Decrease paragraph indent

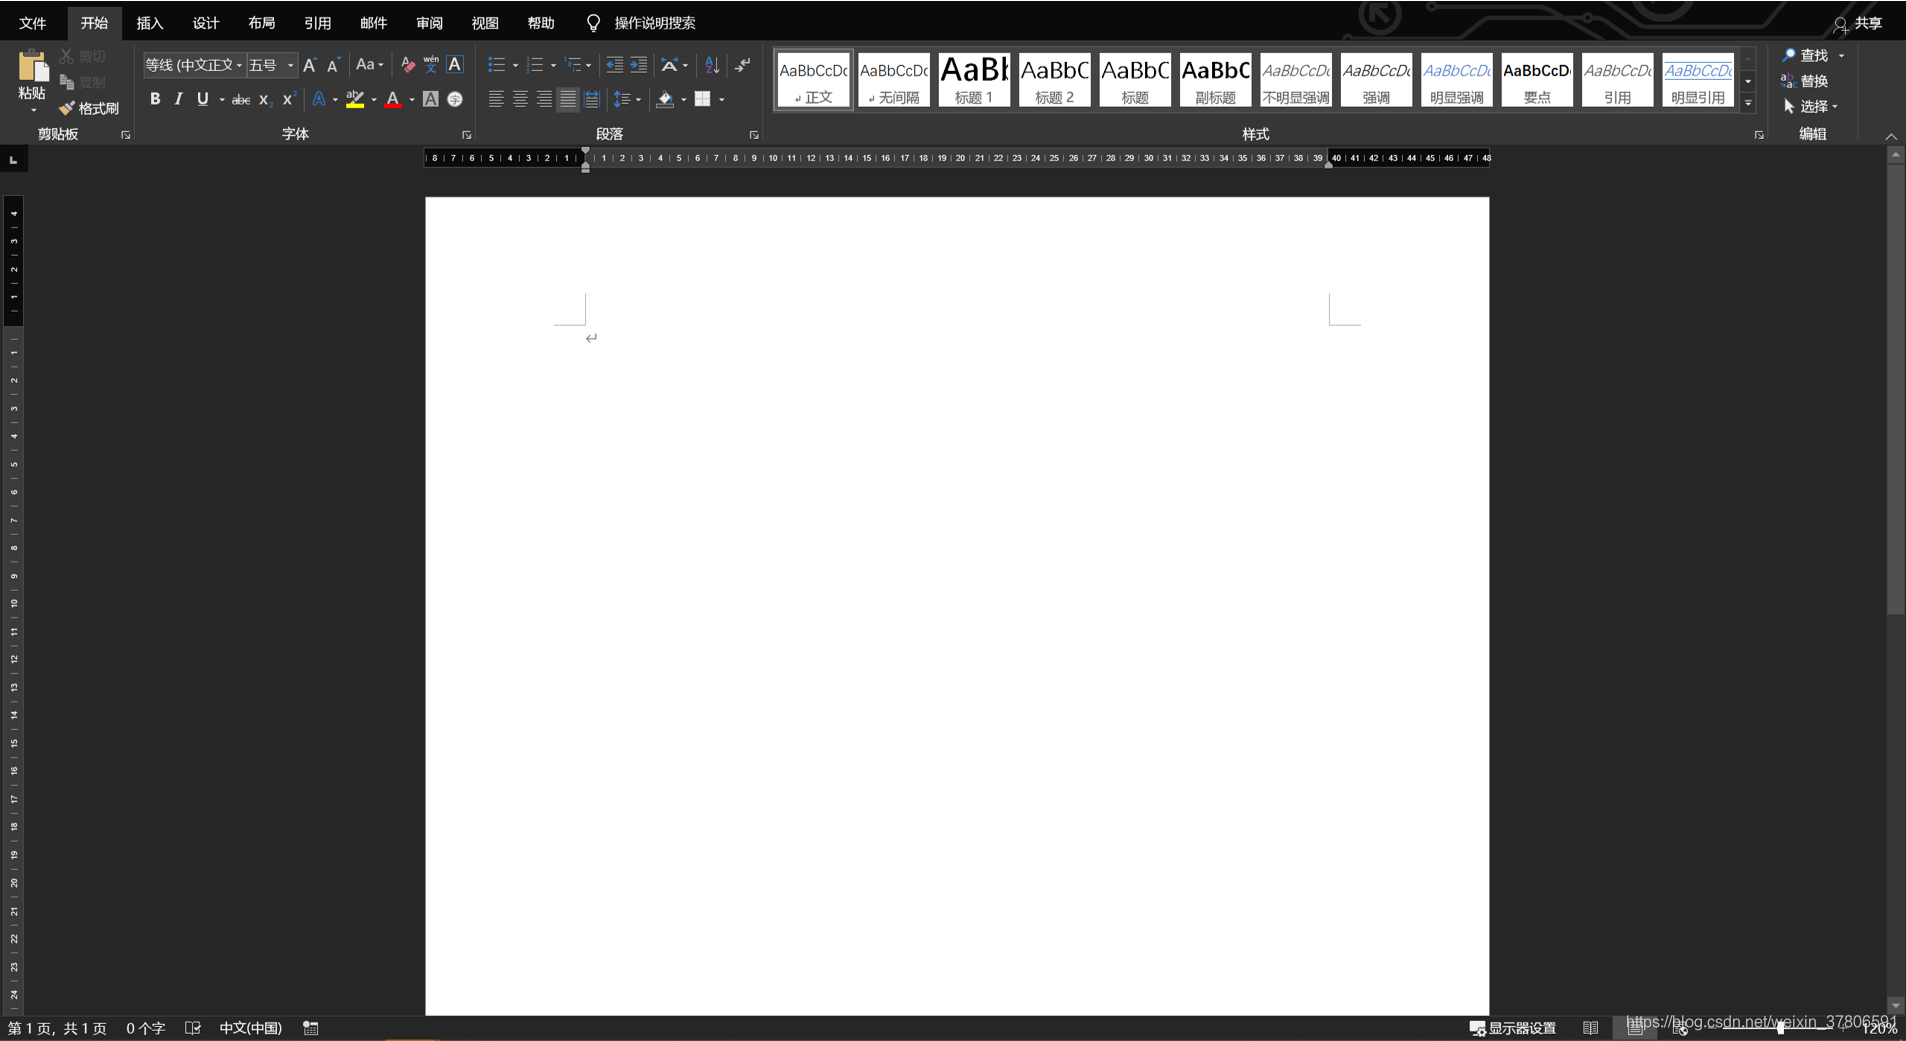click(x=614, y=65)
